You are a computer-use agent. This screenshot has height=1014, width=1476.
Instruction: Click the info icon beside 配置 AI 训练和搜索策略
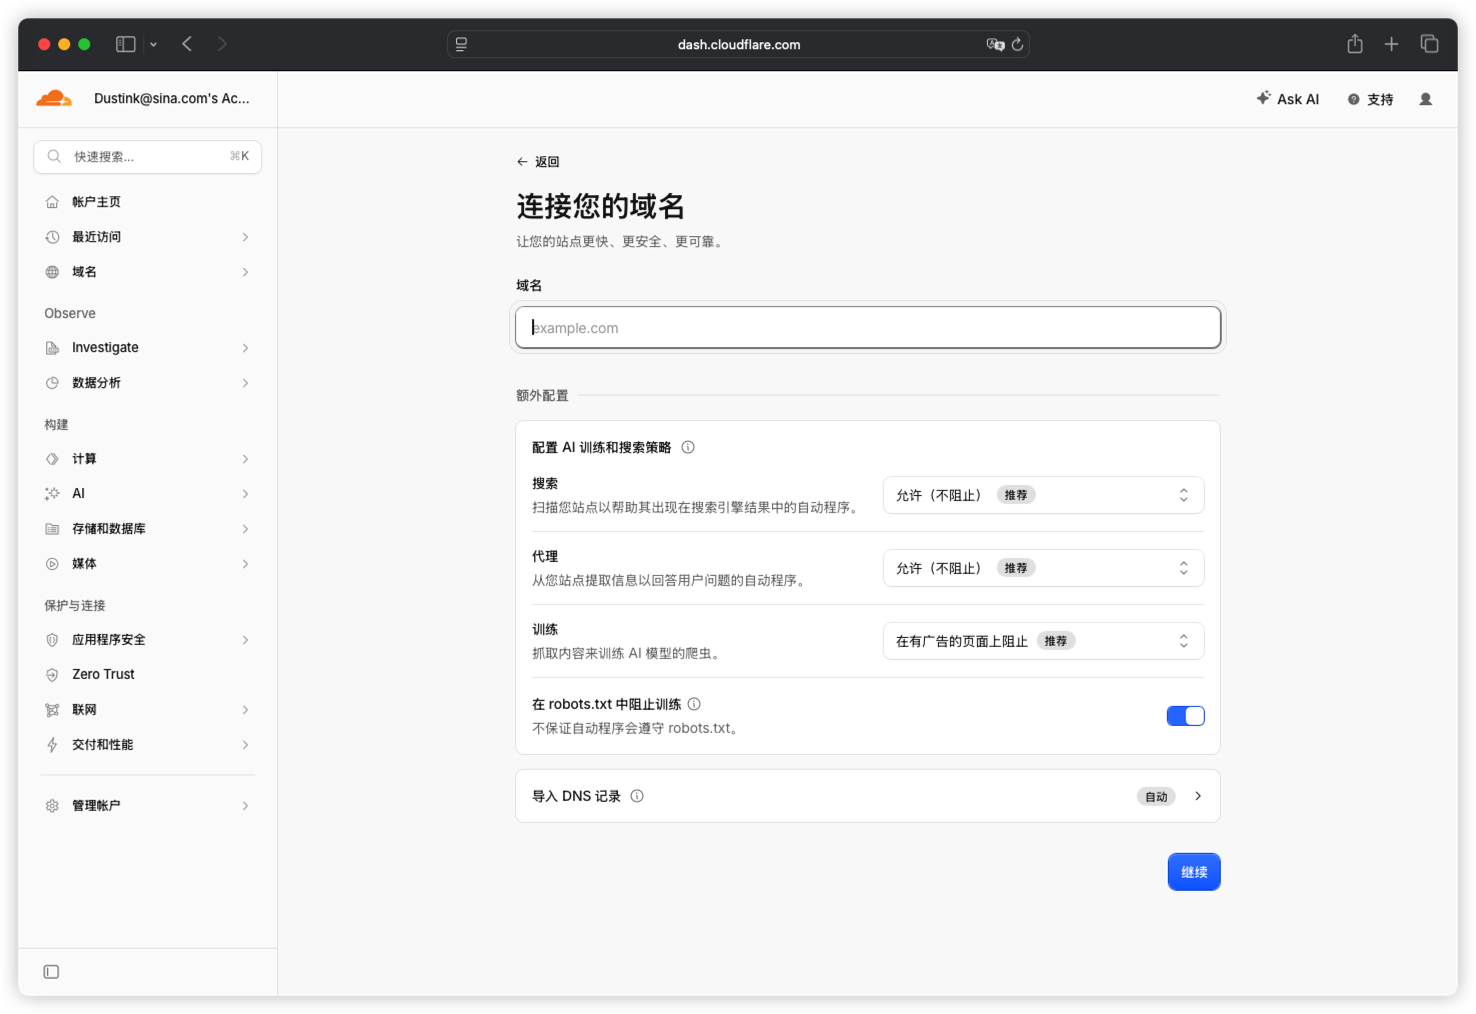688,447
